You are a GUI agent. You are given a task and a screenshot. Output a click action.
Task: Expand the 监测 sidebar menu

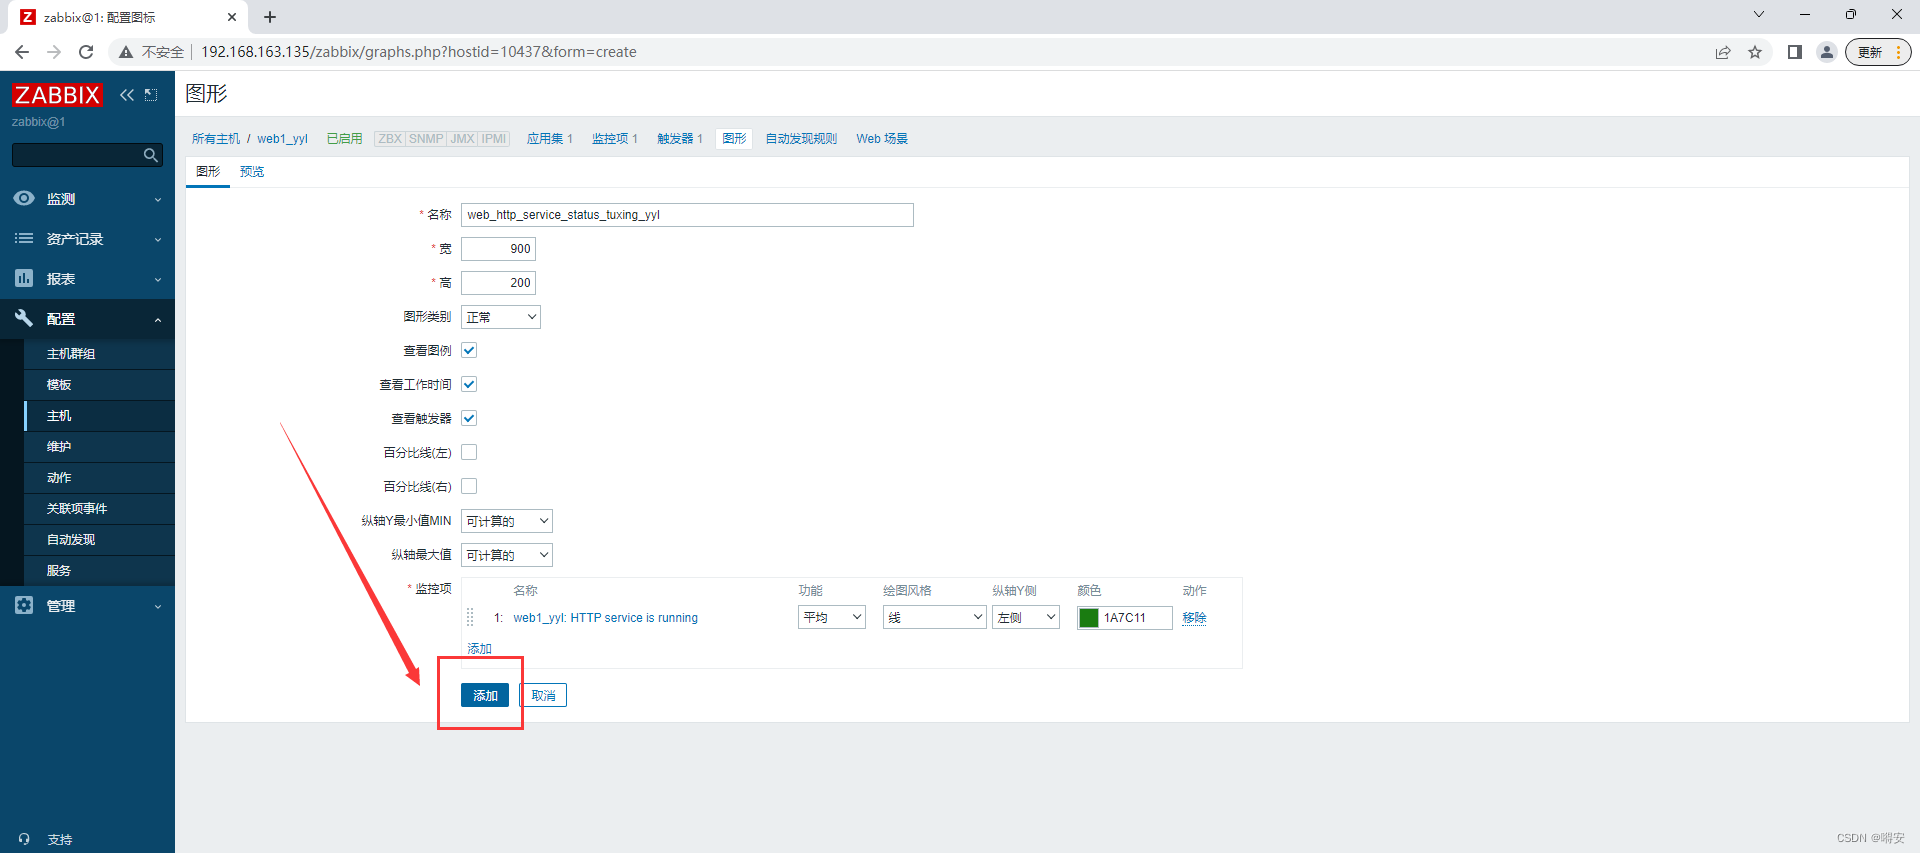(87, 199)
